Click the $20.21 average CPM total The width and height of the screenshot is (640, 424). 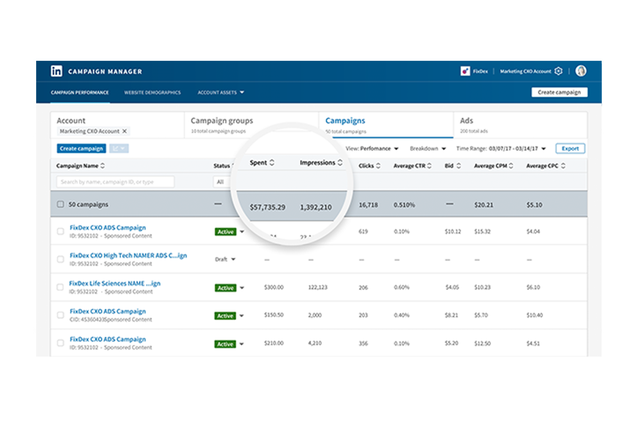point(484,205)
